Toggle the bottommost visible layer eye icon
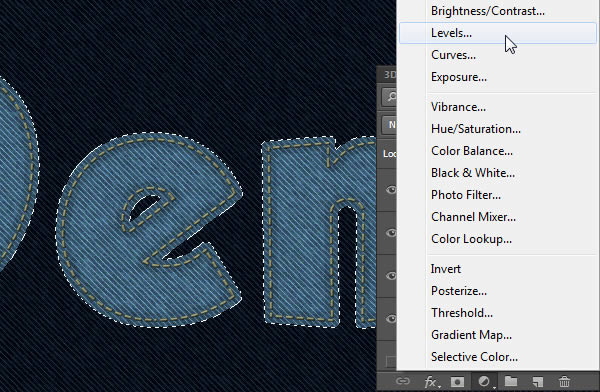Viewport: 600px width, 392px height. 391,318
